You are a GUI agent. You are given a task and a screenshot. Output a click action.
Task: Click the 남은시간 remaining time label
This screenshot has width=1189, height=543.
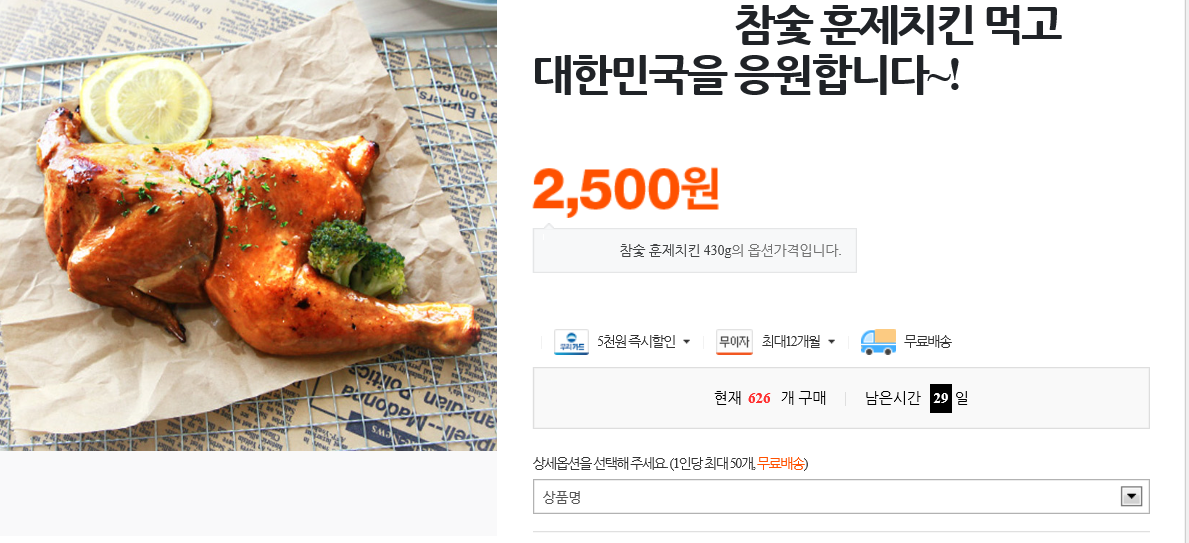893,398
